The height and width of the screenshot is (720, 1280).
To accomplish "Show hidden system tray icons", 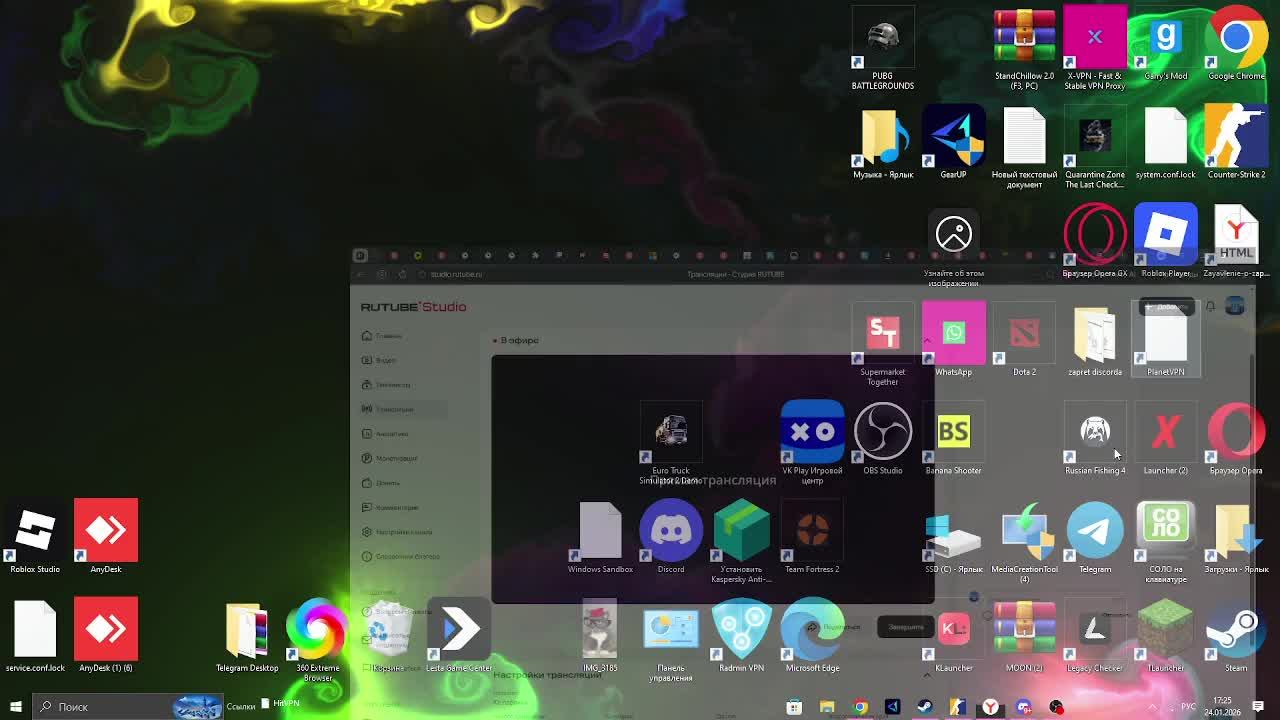I will [1152, 707].
